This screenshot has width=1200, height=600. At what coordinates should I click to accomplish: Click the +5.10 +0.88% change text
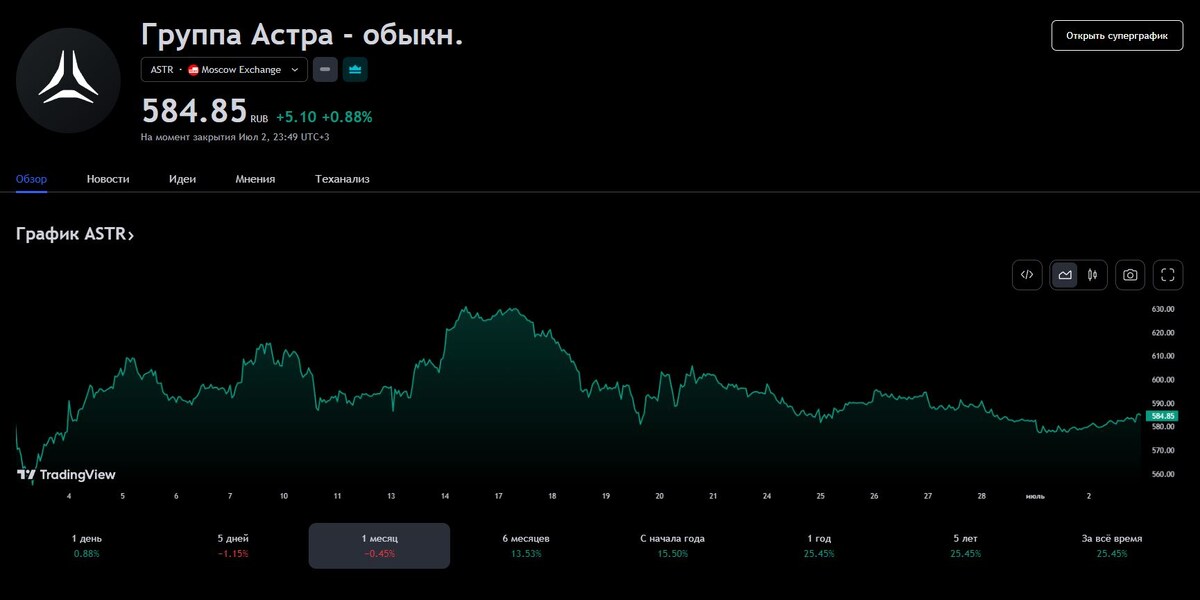point(324,116)
